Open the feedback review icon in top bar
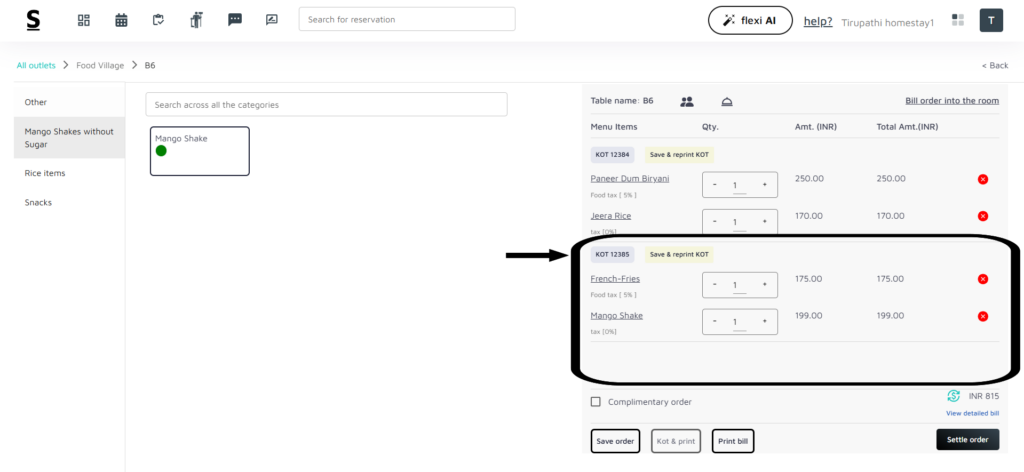The height and width of the screenshot is (472, 1024). tap(271, 20)
